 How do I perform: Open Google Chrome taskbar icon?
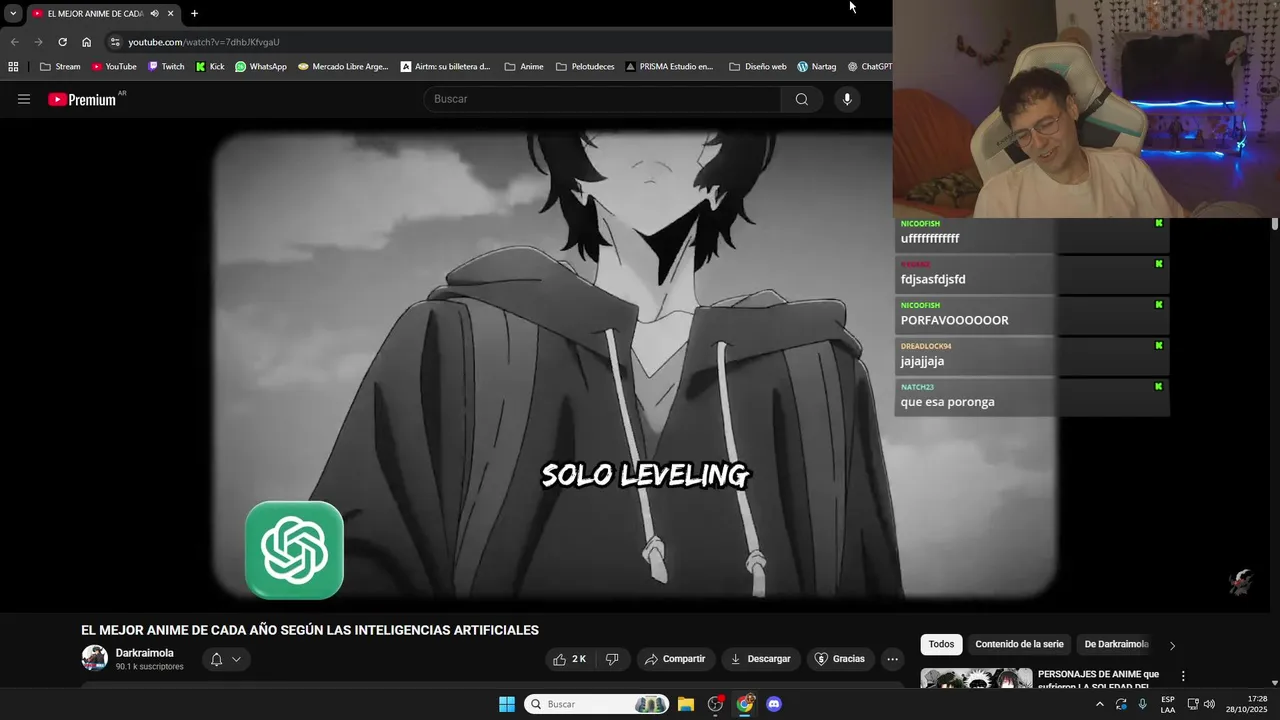745,704
